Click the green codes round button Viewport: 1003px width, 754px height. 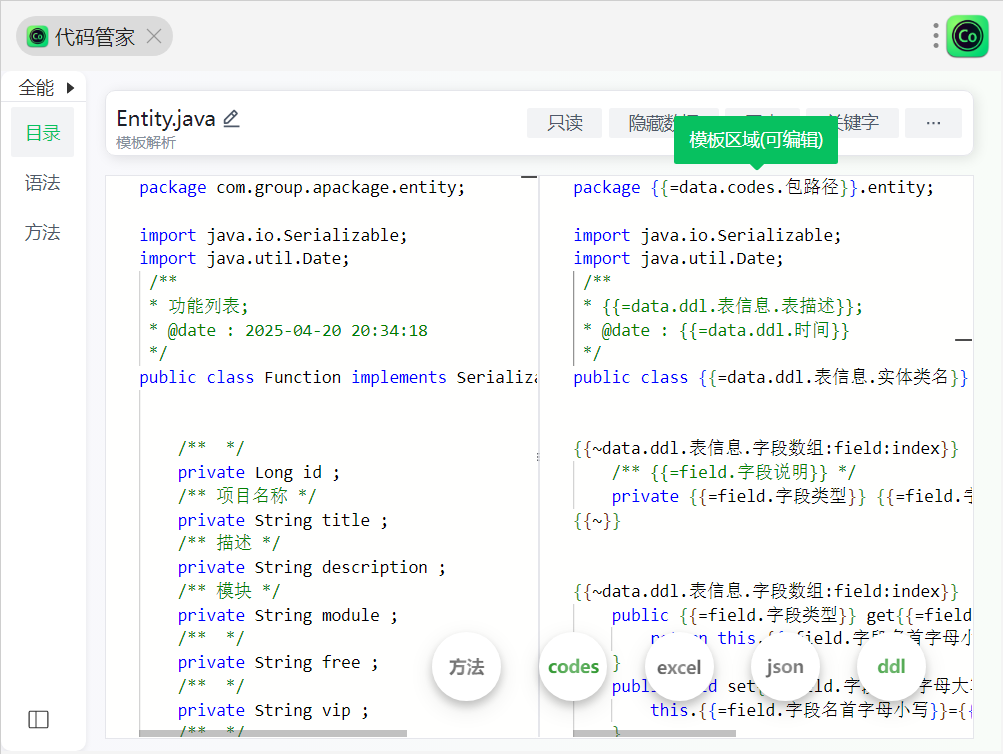573,667
